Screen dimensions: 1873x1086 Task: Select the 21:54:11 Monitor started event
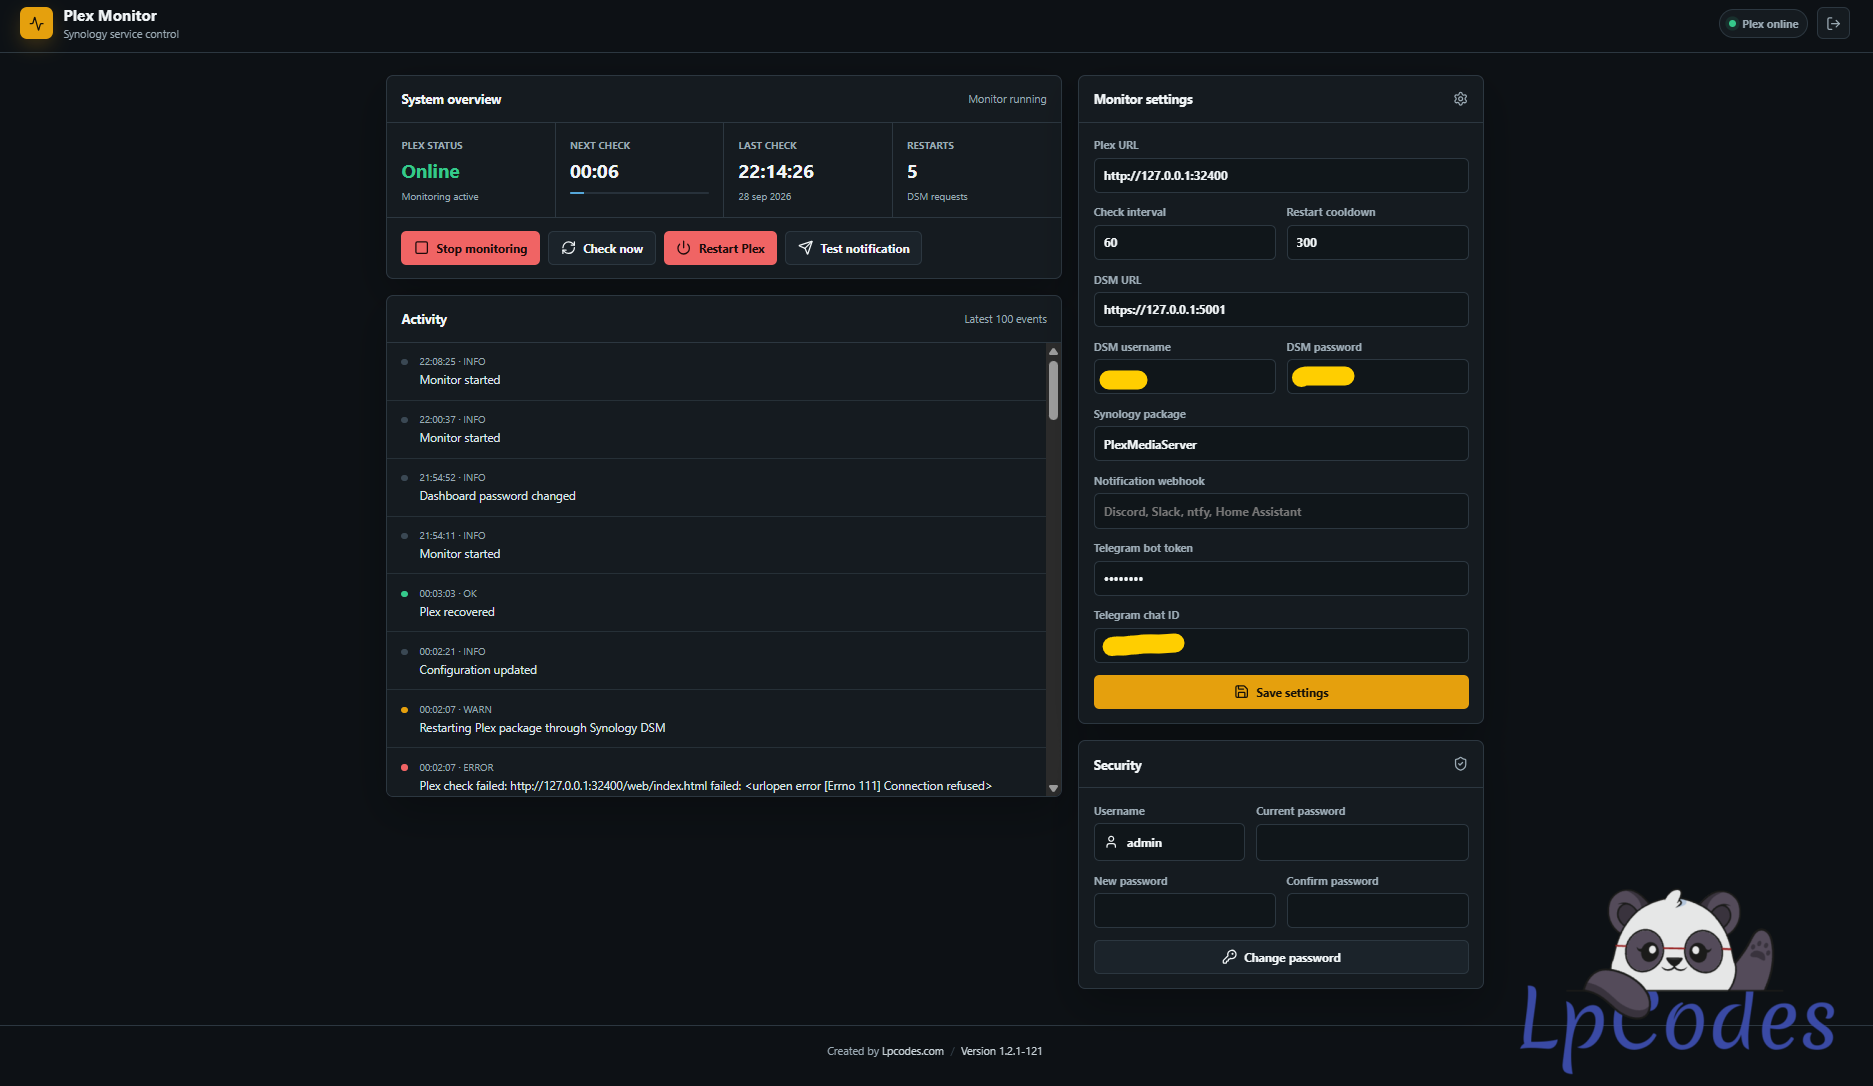pyautogui.click(x=716, y=545)
